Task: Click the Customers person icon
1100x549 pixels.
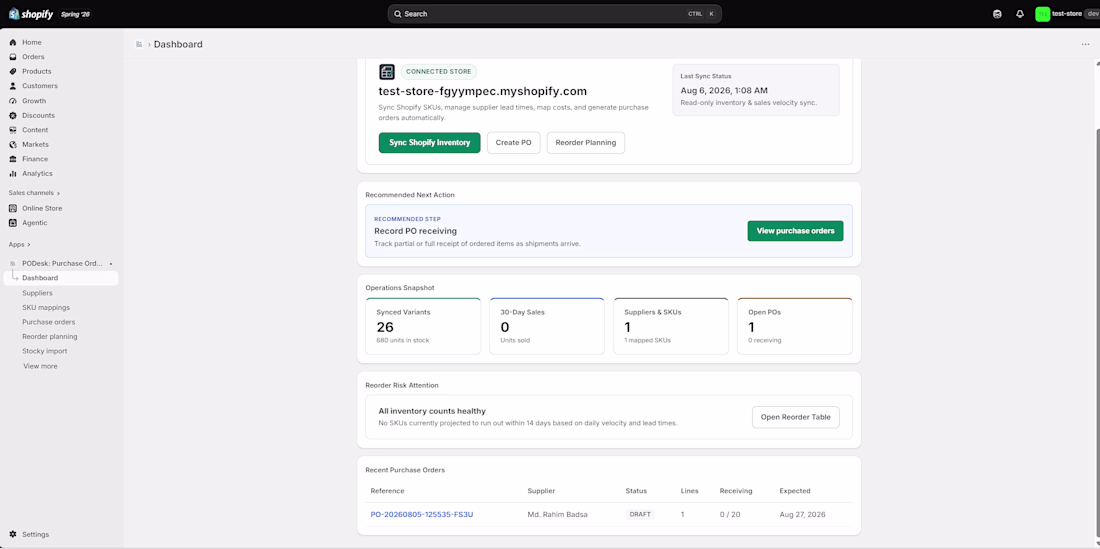Action: pos(13,86)
